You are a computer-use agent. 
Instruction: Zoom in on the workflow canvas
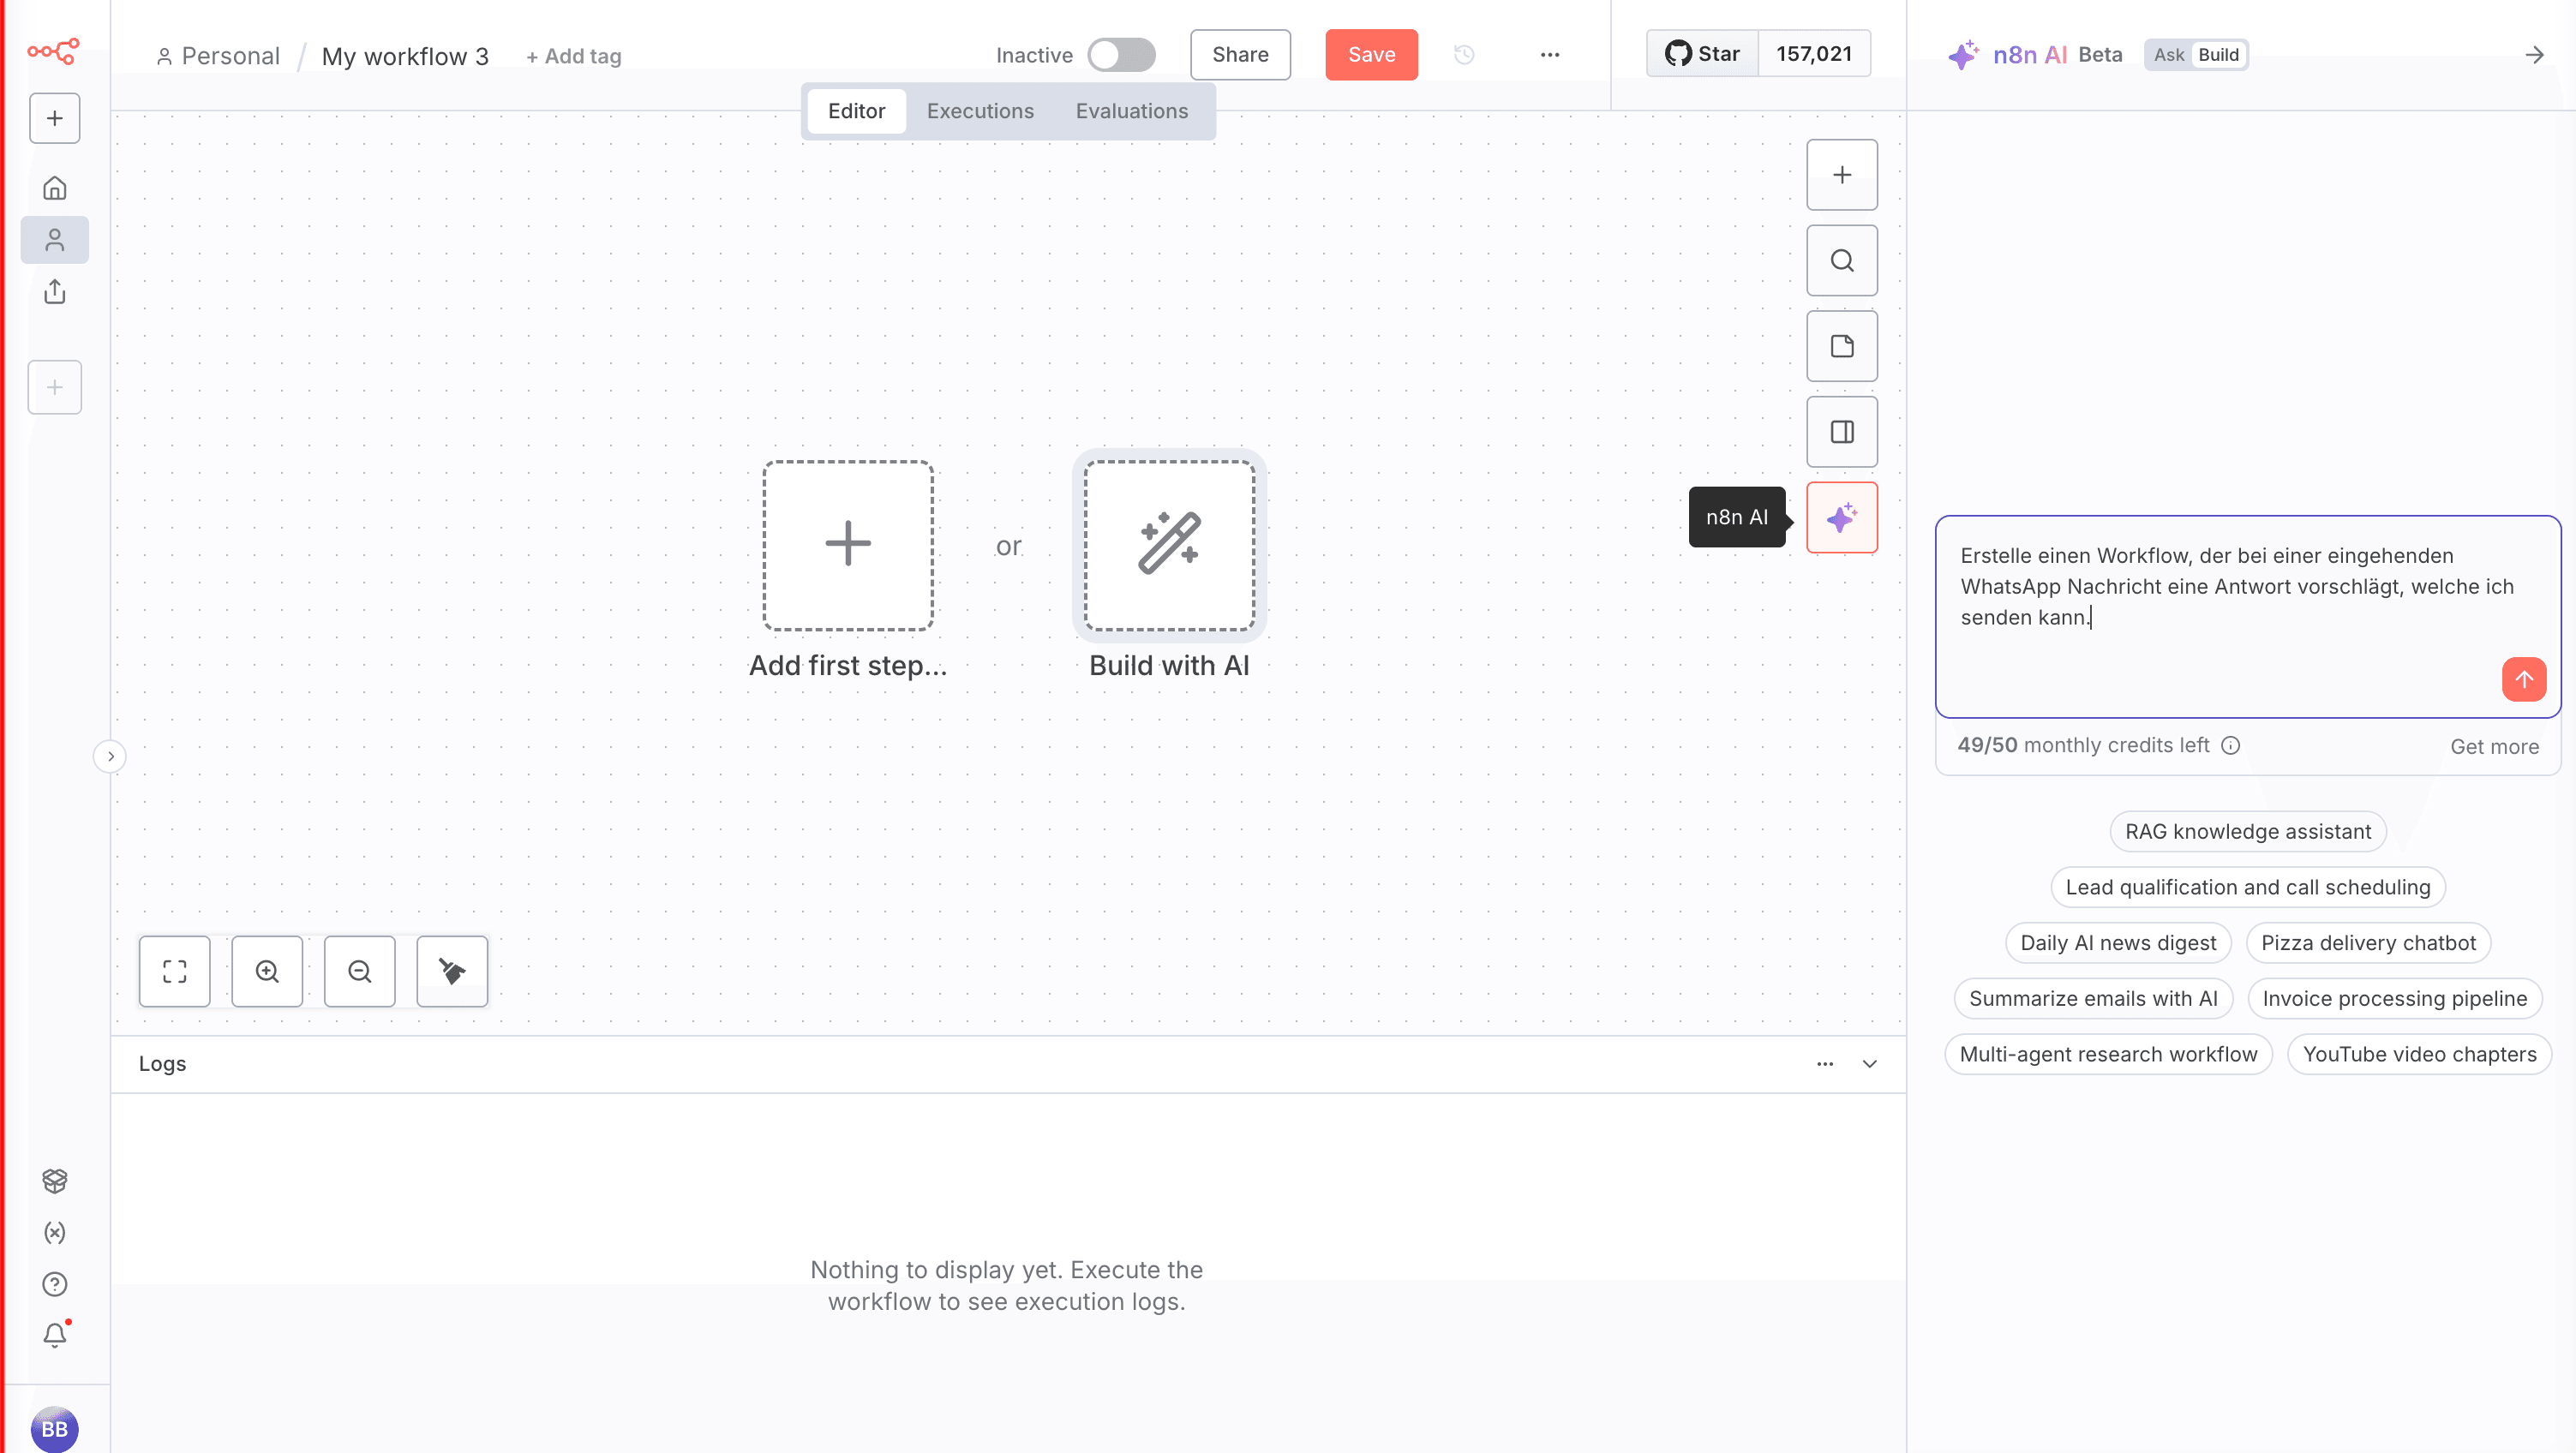(266, 971)
